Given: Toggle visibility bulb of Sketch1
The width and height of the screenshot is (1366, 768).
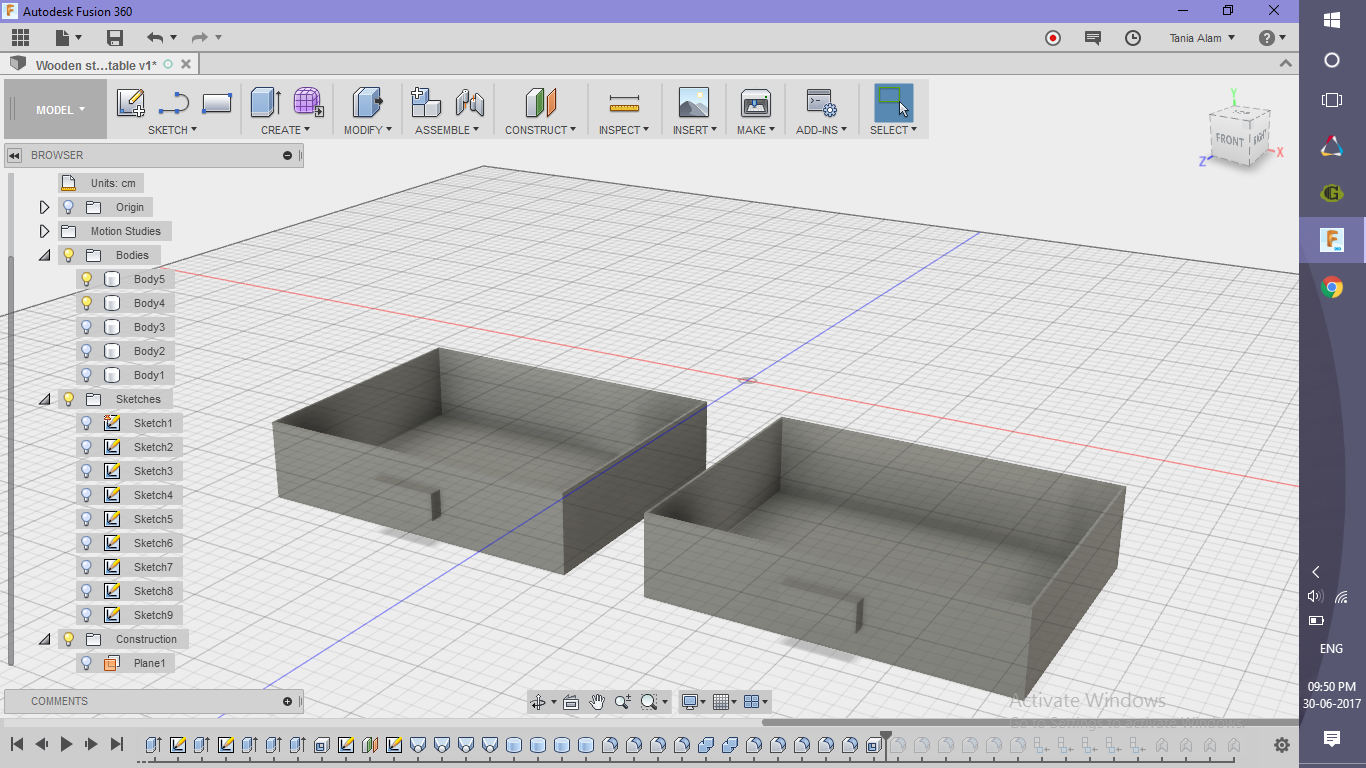Looking at the screenshot, I should (x=86, y=423).
